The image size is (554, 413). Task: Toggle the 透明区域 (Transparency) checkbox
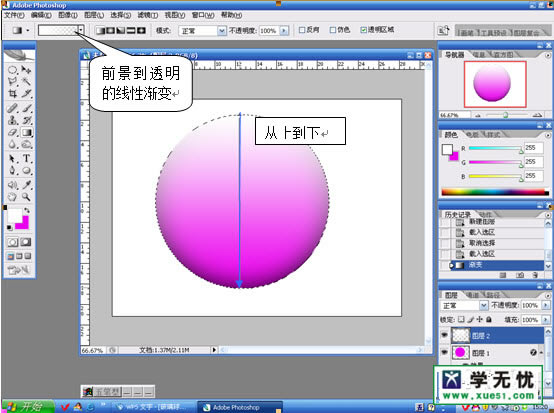363,30
